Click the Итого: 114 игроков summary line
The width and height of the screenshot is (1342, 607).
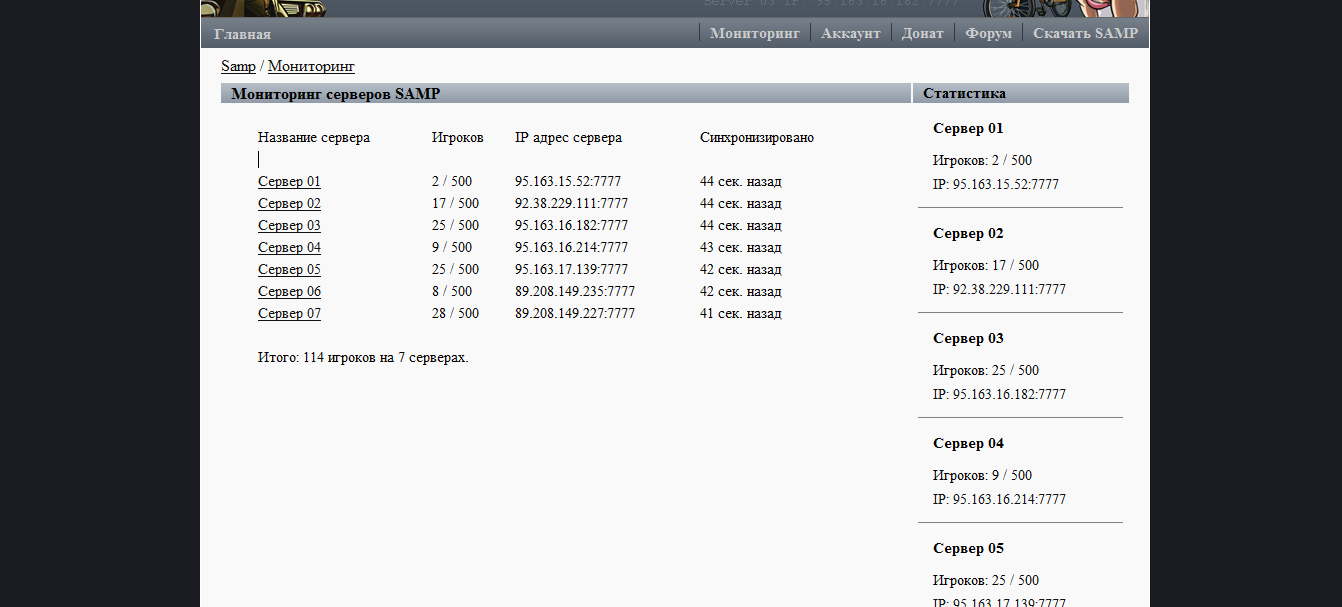pyautogui.click(x=363, y=358)
